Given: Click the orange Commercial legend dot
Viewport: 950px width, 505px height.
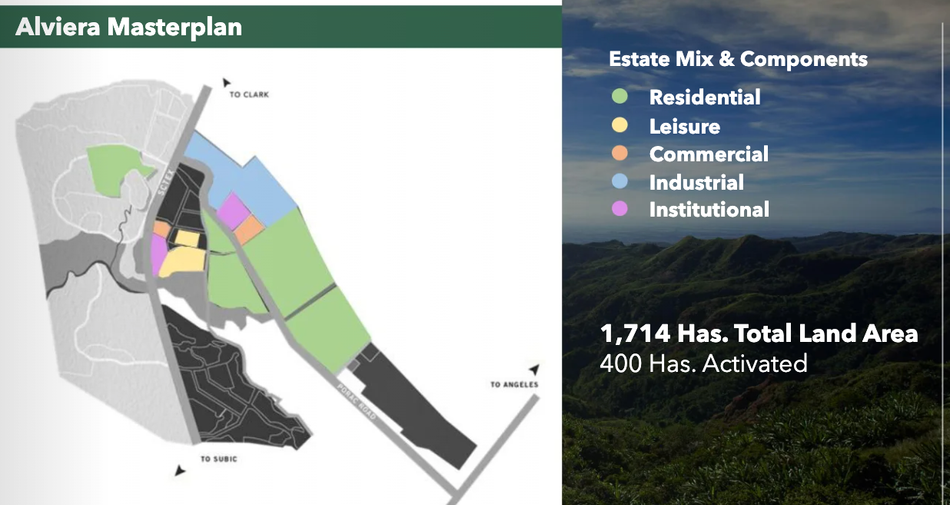Looking at the screenshot, I should coord(619,153).
